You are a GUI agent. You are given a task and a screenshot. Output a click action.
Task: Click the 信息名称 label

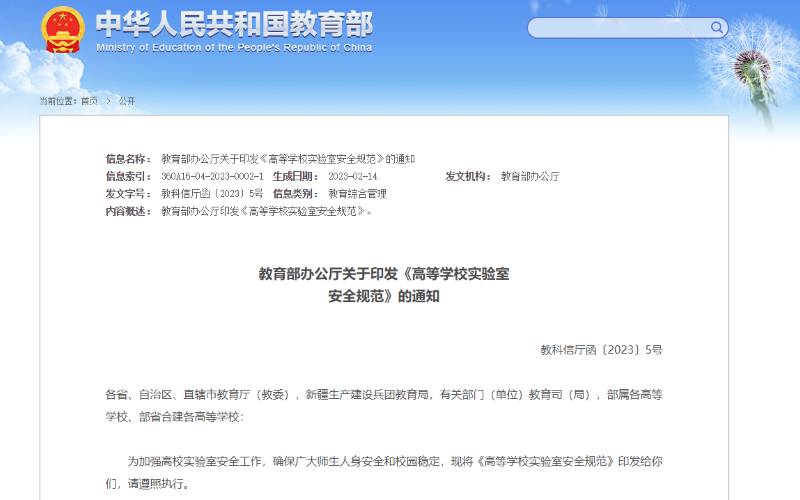[x=128, y=159]
